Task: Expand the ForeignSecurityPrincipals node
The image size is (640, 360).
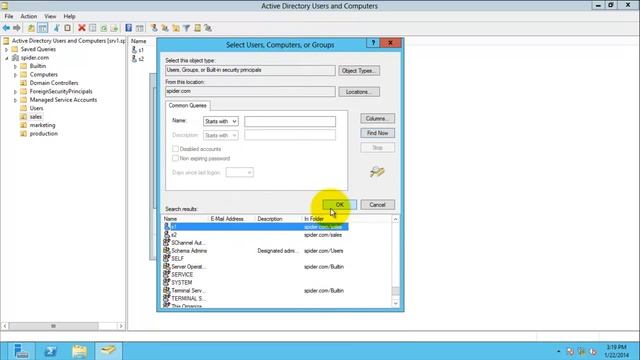Action: click(x=16, y=91)
